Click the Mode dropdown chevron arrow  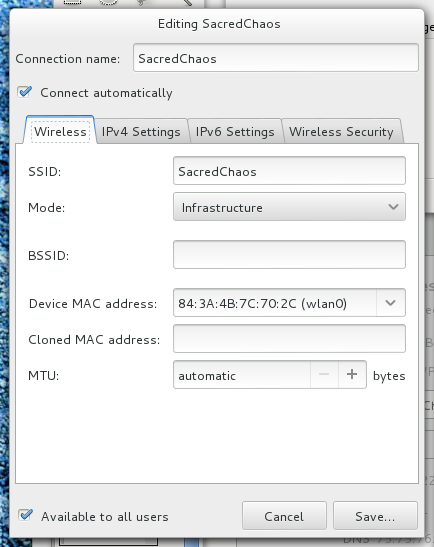pos(393,207)
